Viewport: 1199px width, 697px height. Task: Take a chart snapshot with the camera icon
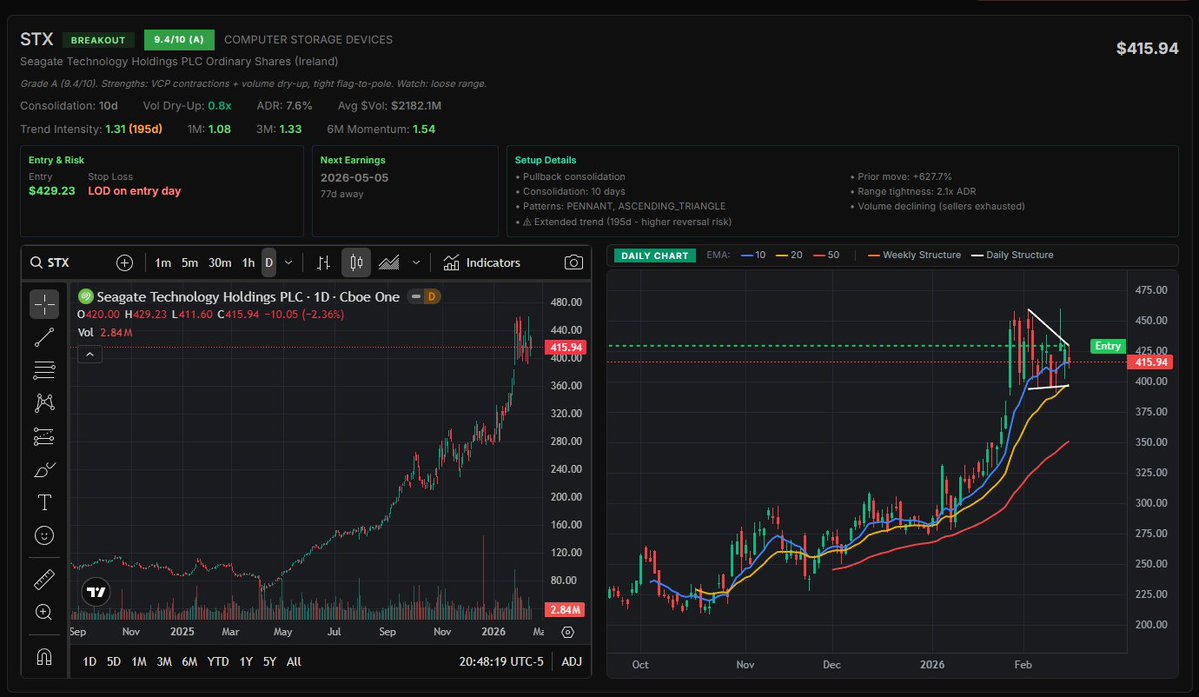tap(574, 263)
